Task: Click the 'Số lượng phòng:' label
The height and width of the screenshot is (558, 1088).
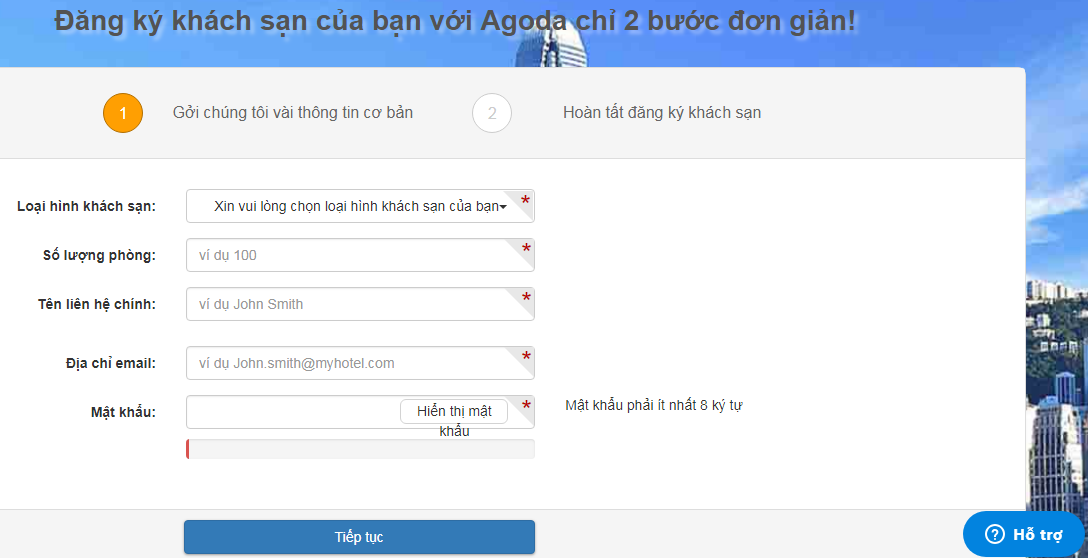Action: click(99, 255)
